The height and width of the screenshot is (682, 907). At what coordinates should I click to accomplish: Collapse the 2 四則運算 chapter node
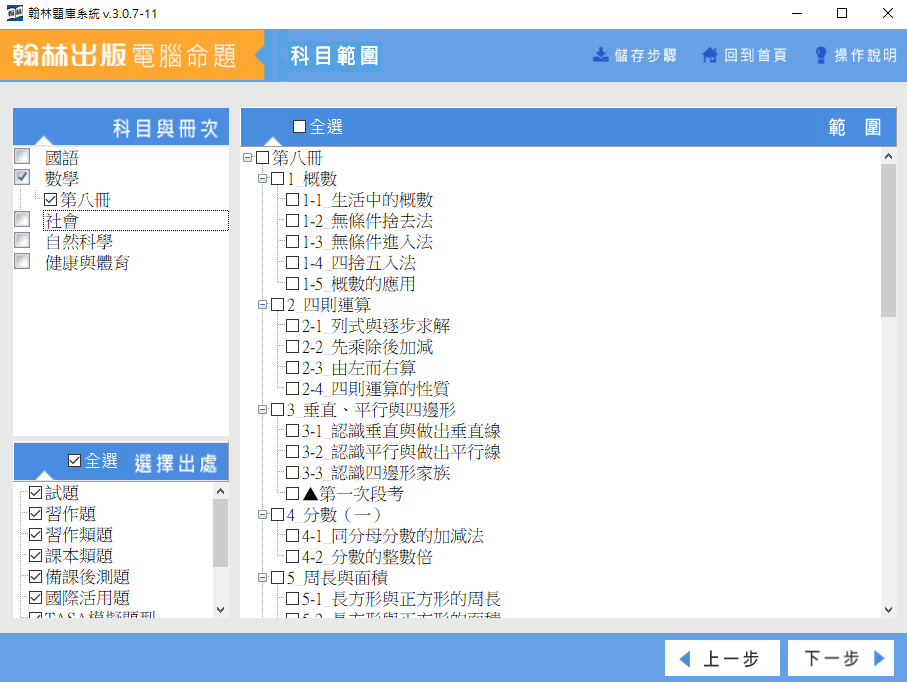tap(263, 305)
